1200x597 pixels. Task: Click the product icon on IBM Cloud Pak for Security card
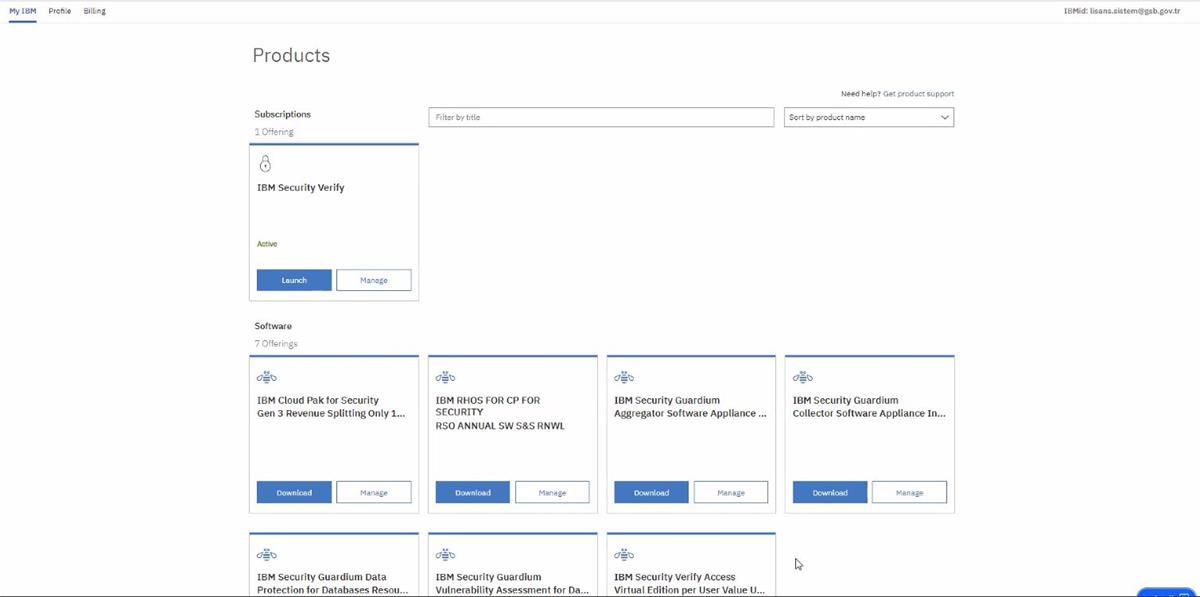coord(266,377)
